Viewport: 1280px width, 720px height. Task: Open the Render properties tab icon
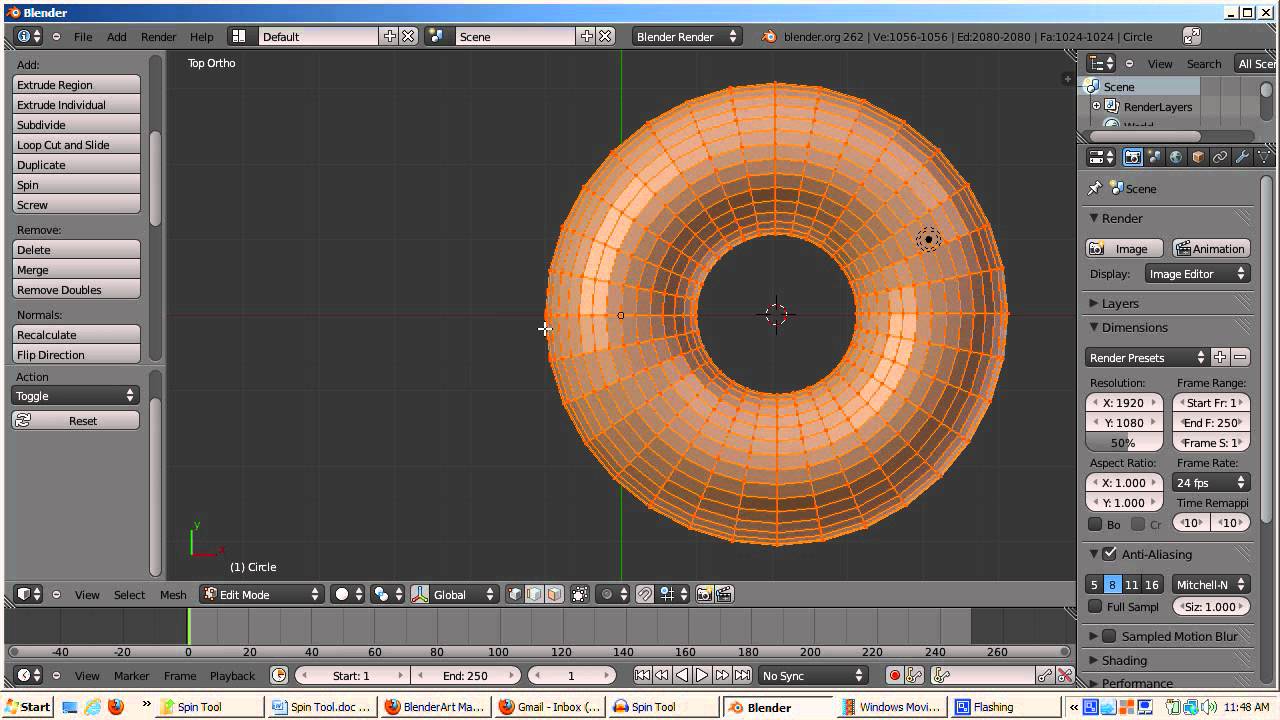1132,157
